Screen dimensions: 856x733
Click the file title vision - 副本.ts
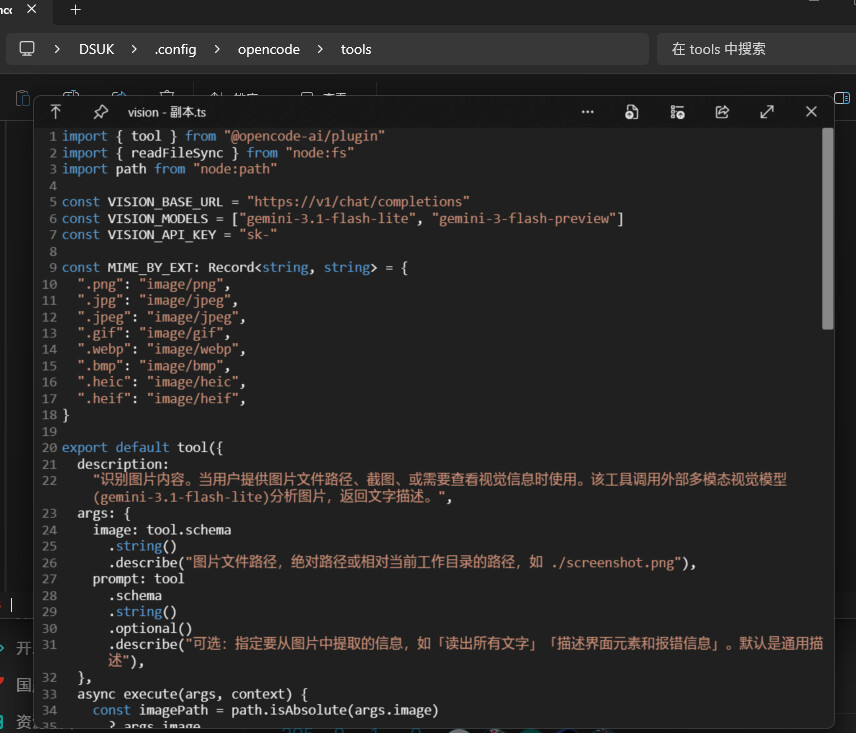tap(167, 112)
